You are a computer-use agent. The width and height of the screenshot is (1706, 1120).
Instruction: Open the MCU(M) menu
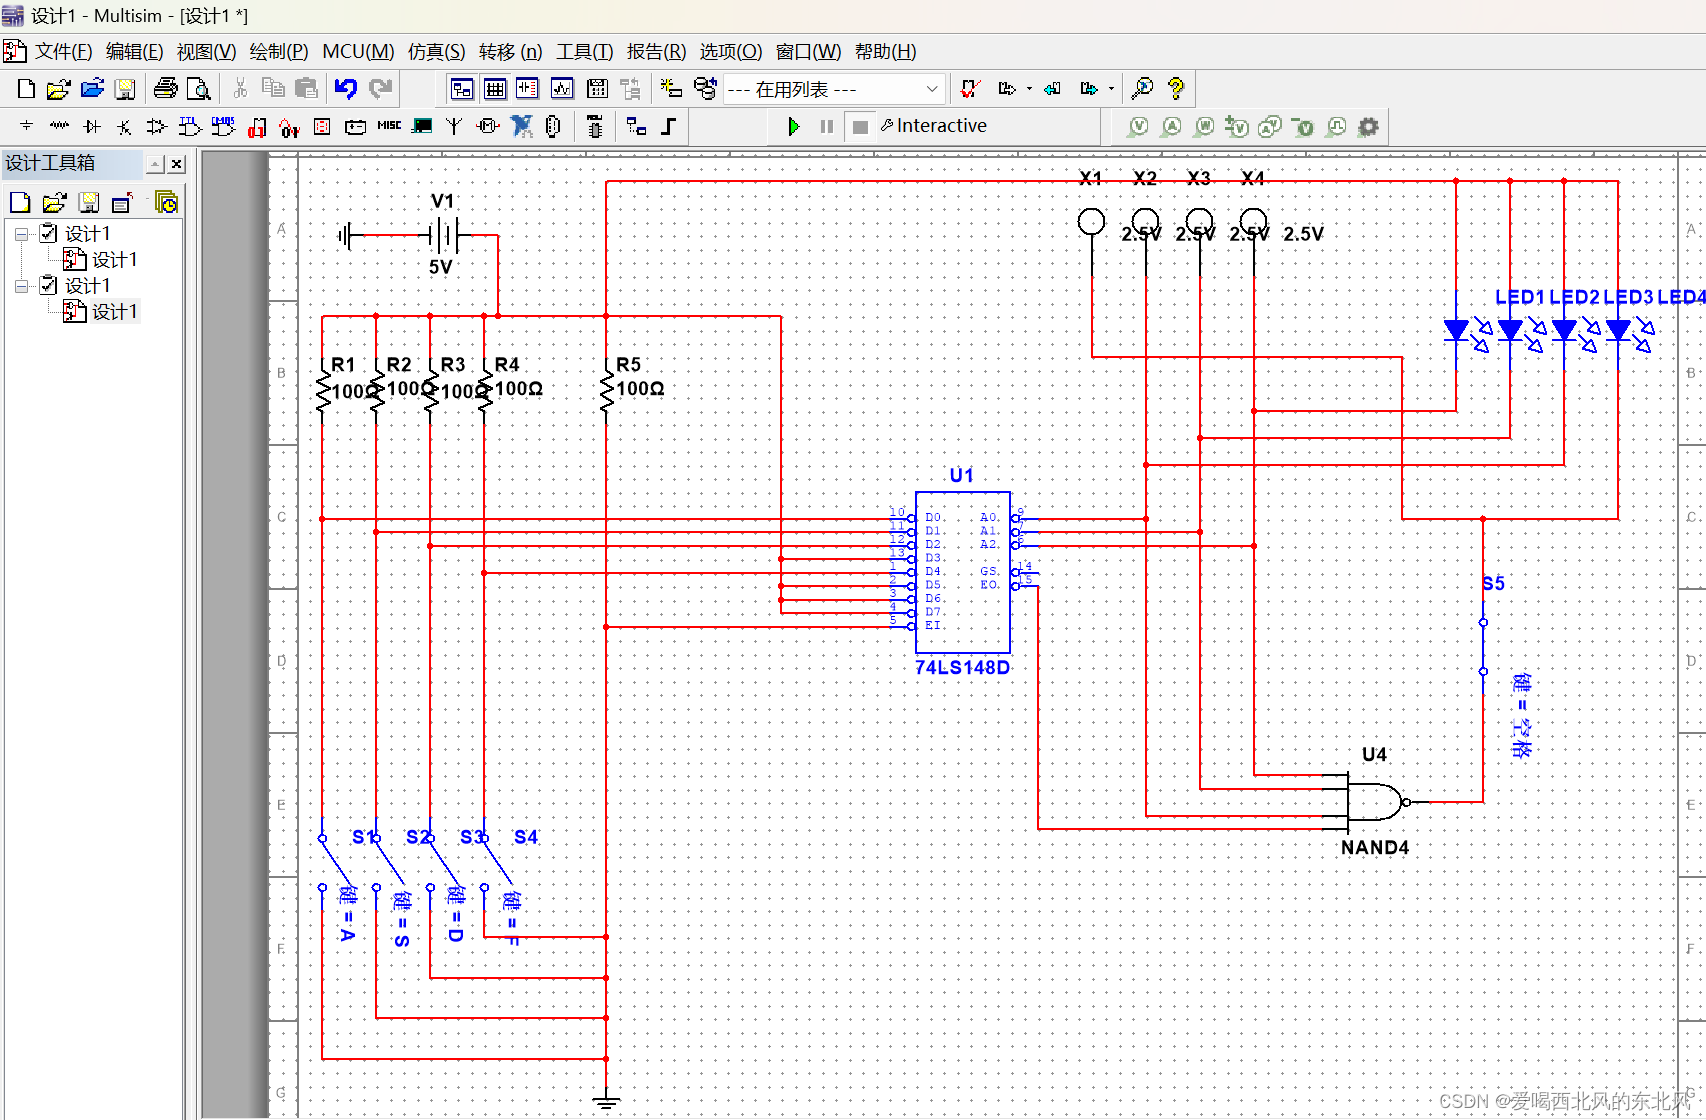[x=357, y=51]
